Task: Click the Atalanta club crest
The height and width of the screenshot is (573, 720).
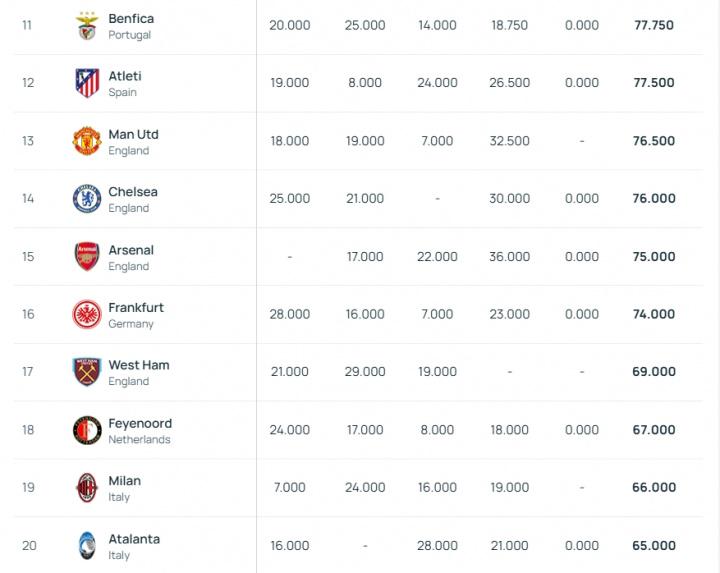Action: (x=87, y=546)
